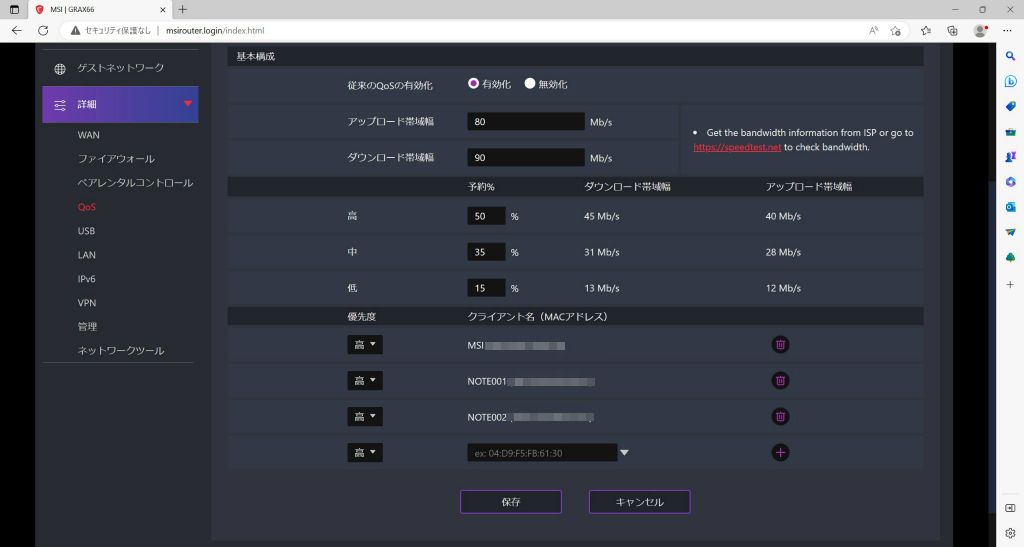Refresh the browser page

(x=43, y=31)
